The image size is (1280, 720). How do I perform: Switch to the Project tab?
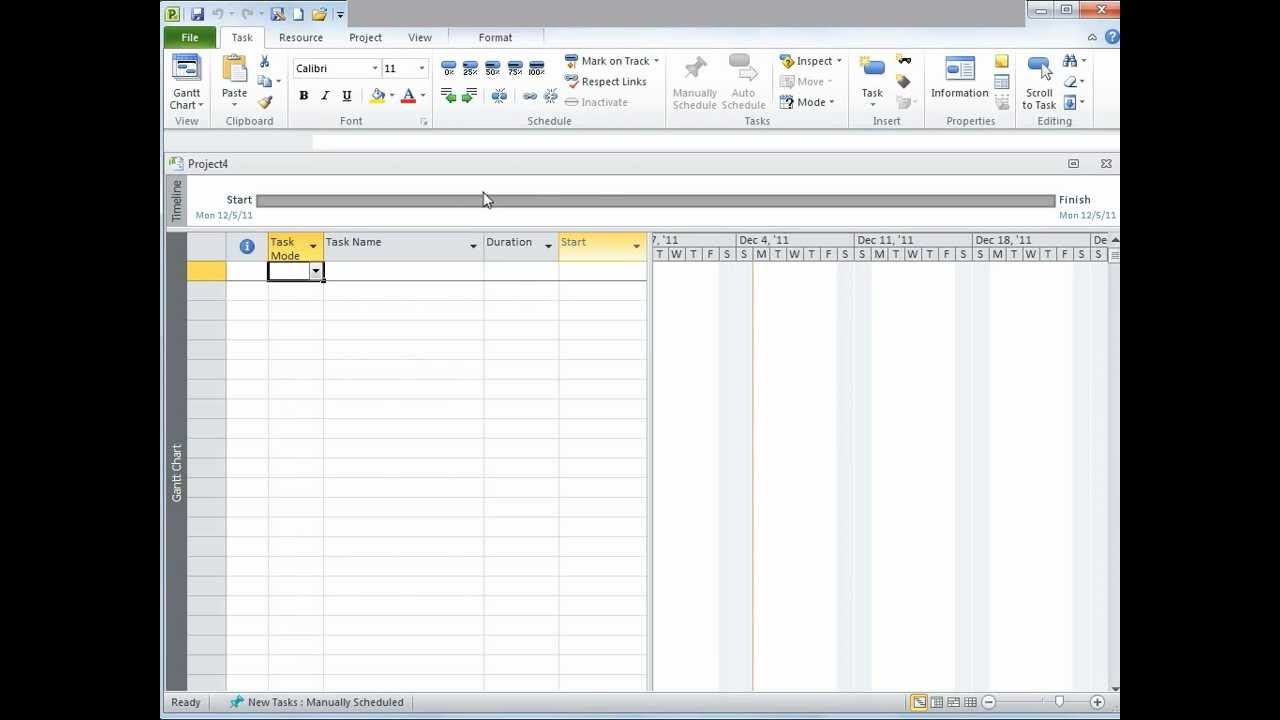(365, 37)
